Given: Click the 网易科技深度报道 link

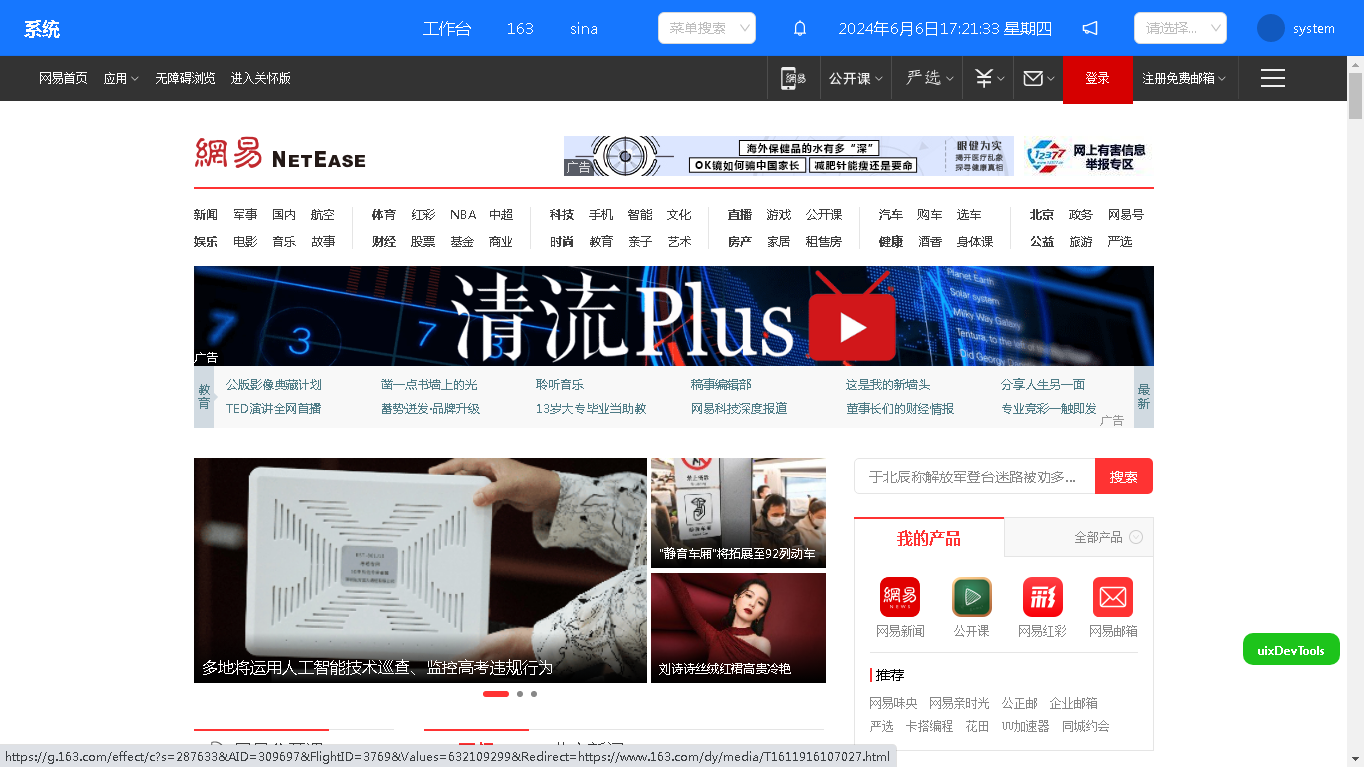Looking at the screenshot, I should (x=739, y=409).
